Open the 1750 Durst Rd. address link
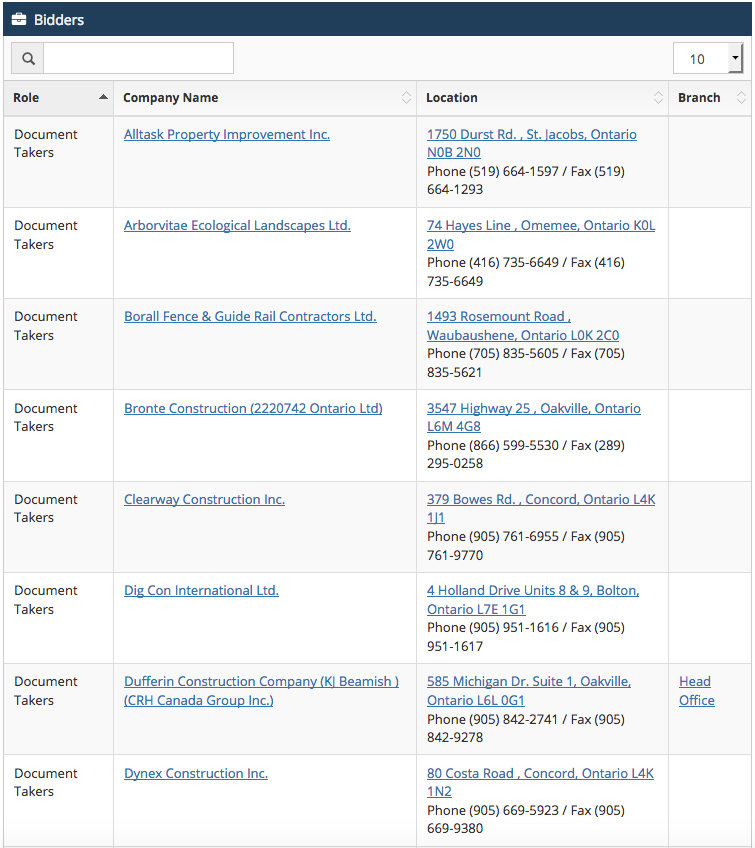755x848 pixels. [532, 143]
